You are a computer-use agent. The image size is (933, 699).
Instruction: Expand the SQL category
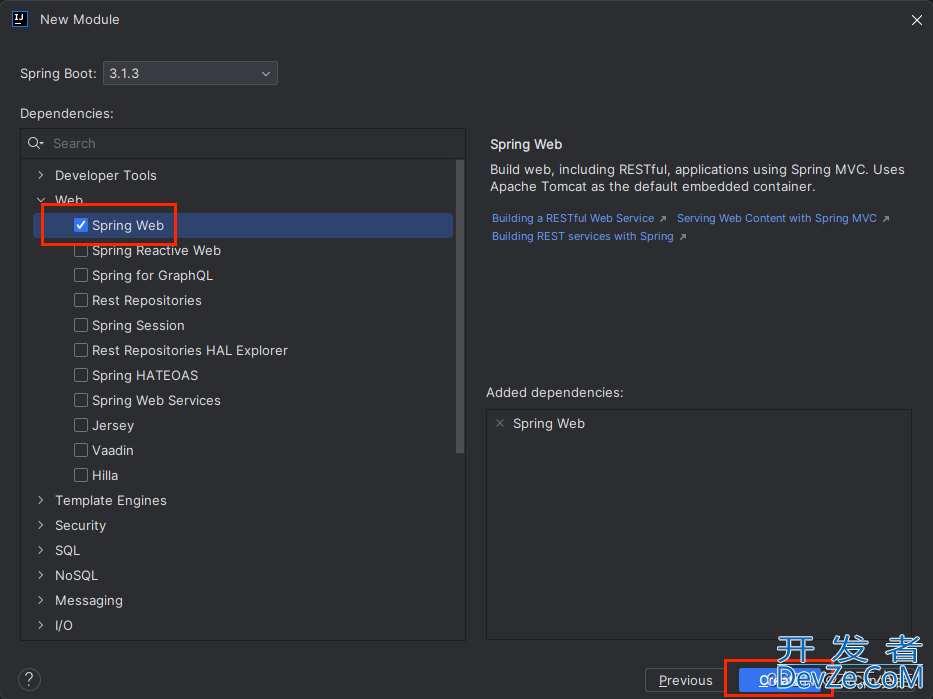(x=40, y=550)
